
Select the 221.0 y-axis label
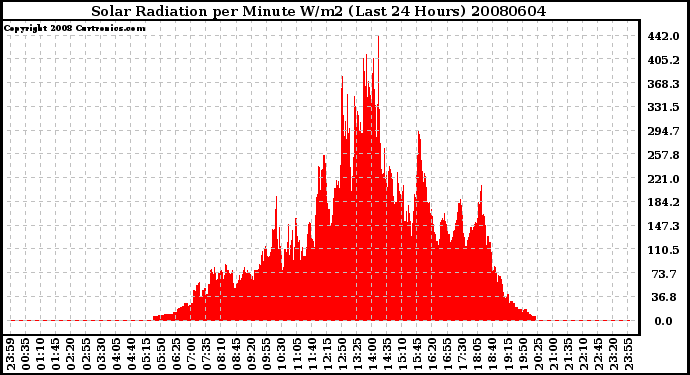[663, 179]
